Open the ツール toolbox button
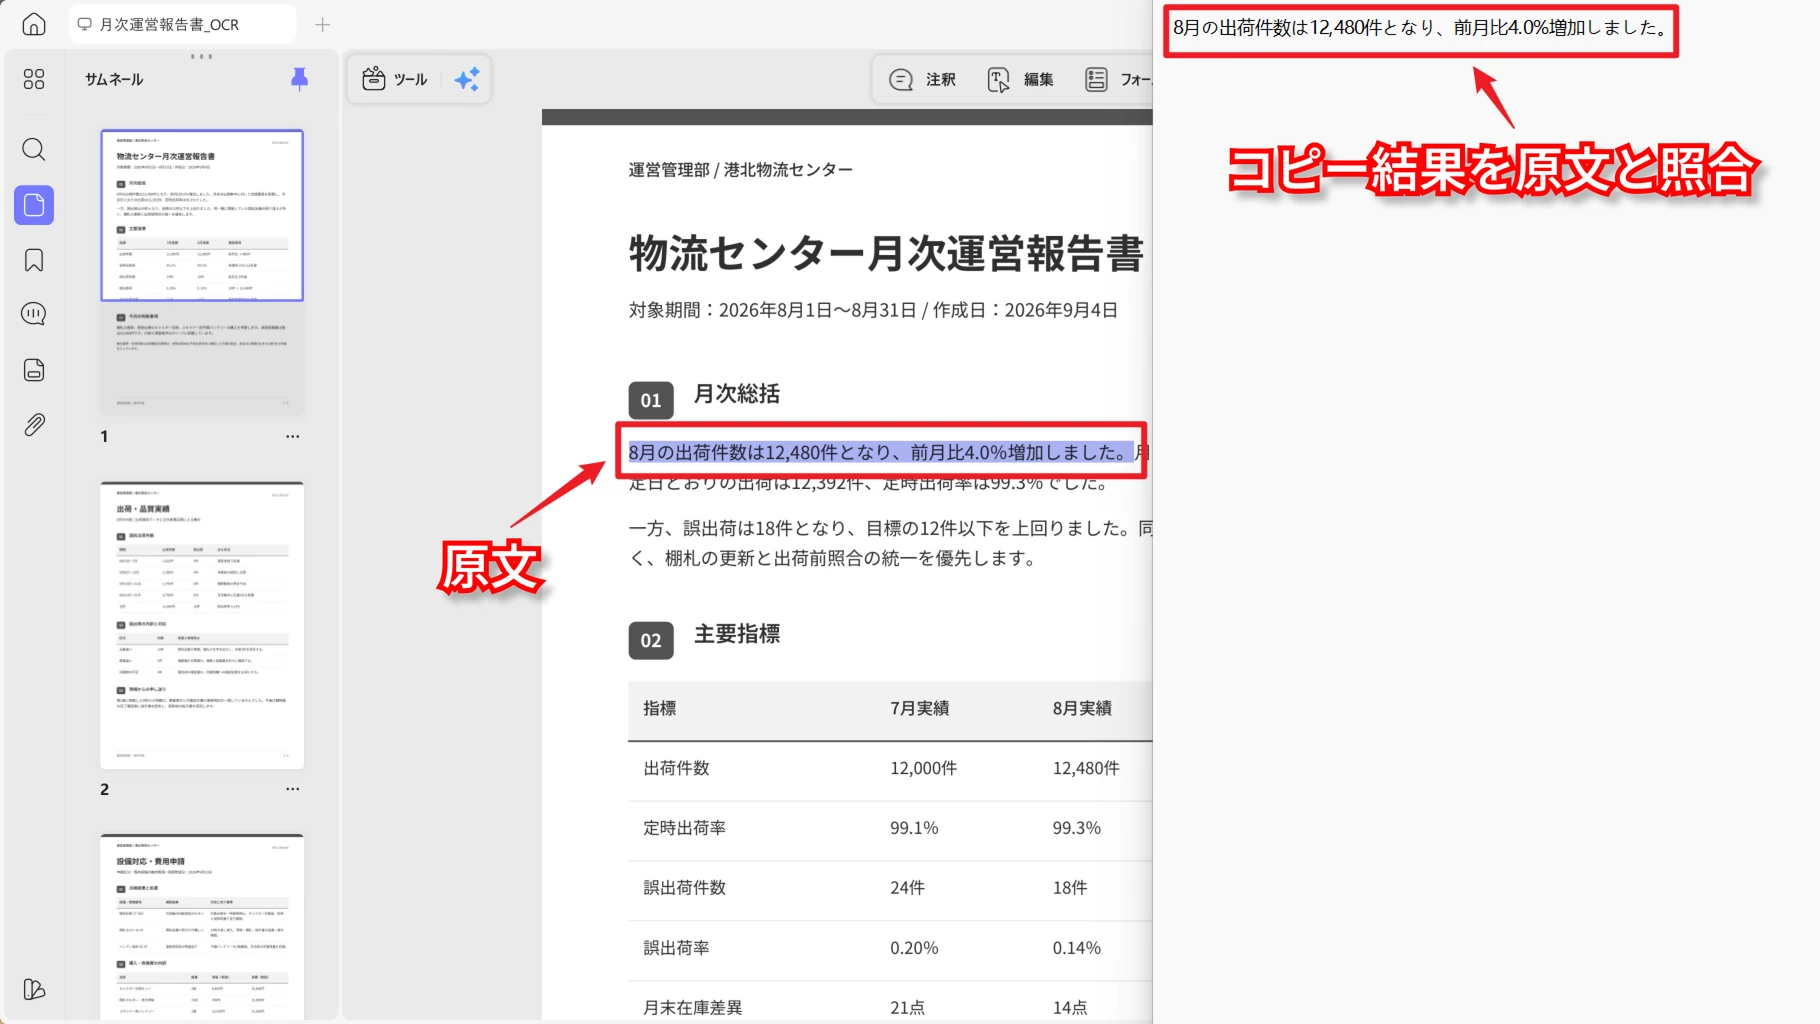The image size is (1820, 1024). (x=395, y=79)
